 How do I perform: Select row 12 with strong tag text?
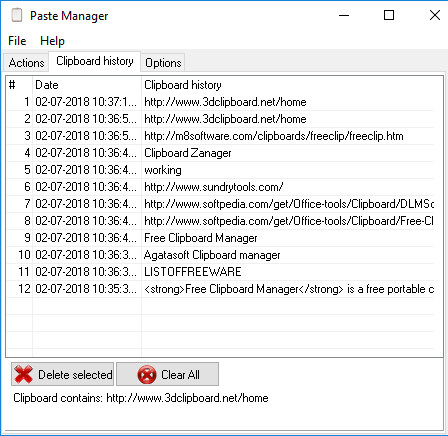tap(220, 289)
